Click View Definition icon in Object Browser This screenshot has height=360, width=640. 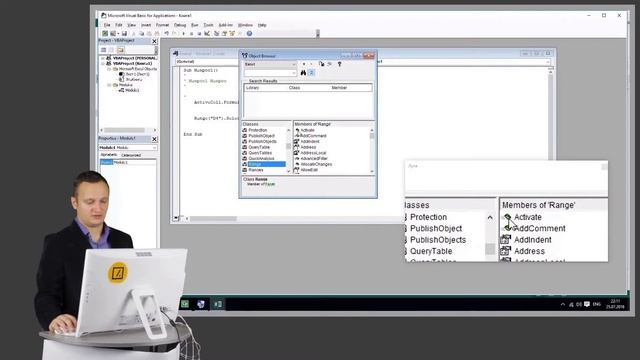click(330, 64)
